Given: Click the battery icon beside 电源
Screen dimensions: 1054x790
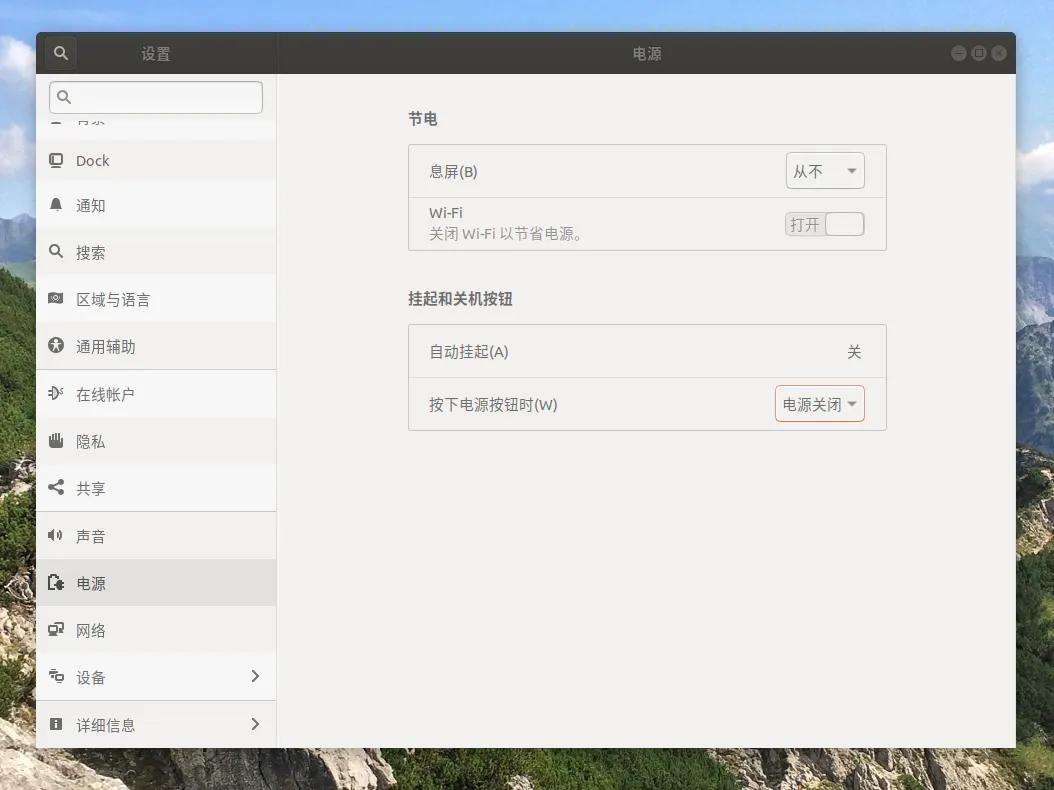Looking at the screenshot, I should (x=56, y=582).
